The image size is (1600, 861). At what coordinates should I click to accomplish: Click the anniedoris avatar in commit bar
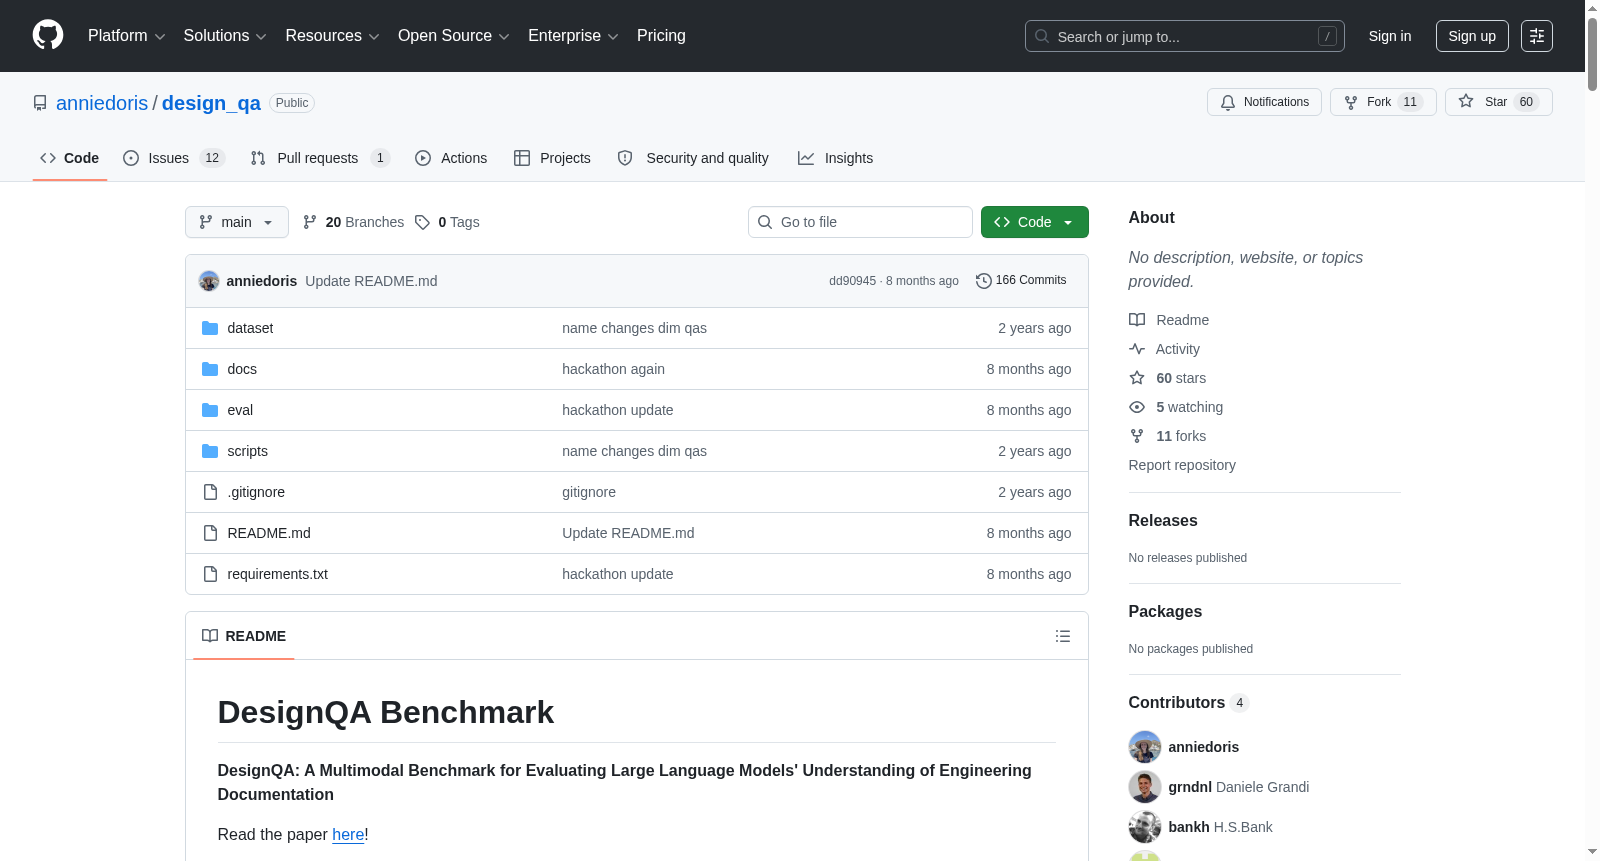[x=209, y=281]
